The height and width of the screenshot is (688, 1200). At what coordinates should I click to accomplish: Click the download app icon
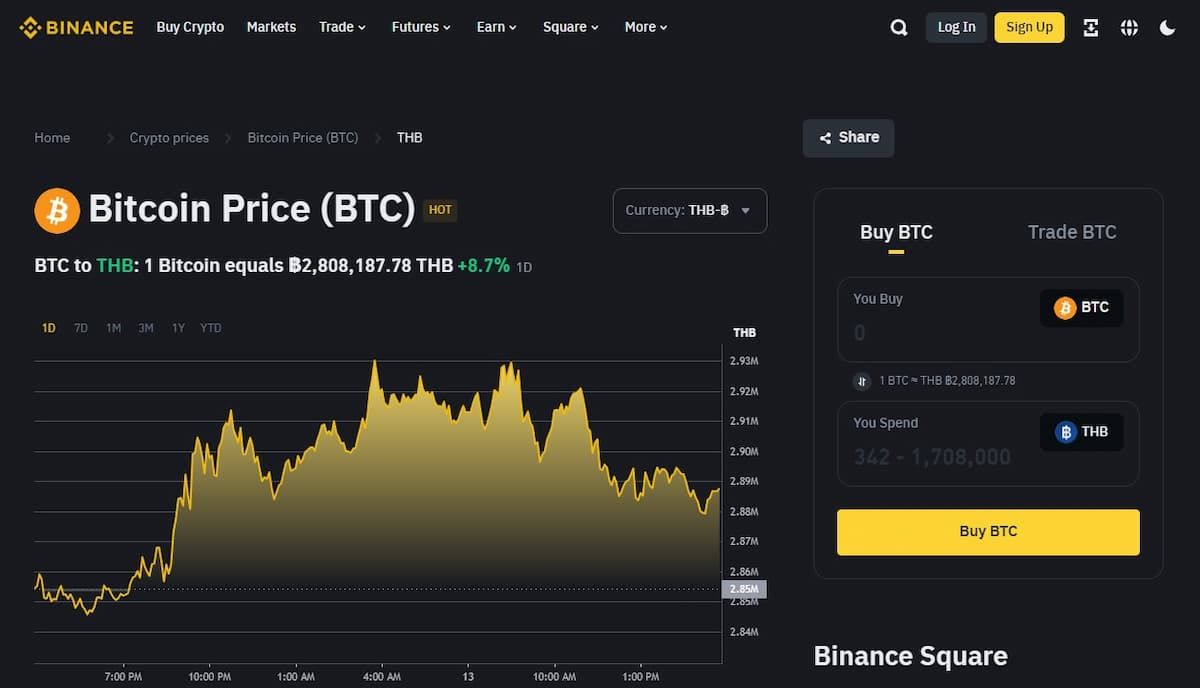pos(1091,27)
